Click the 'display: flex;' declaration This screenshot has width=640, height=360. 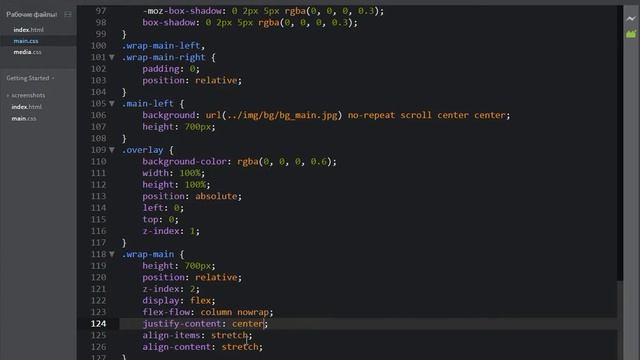point(179,301)
